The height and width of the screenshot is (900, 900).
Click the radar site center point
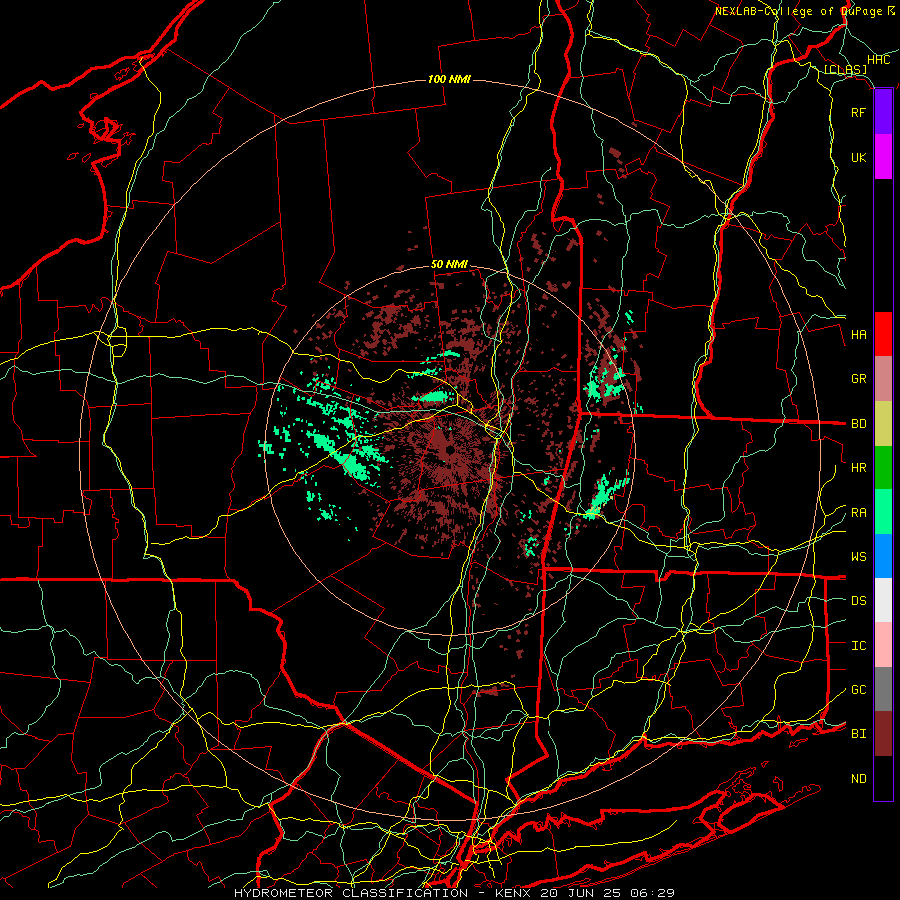click(449, 449)
